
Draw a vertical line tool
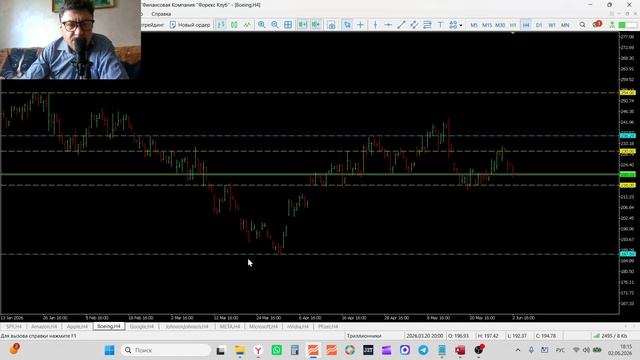pyautogui.click(x=375, y=25)
